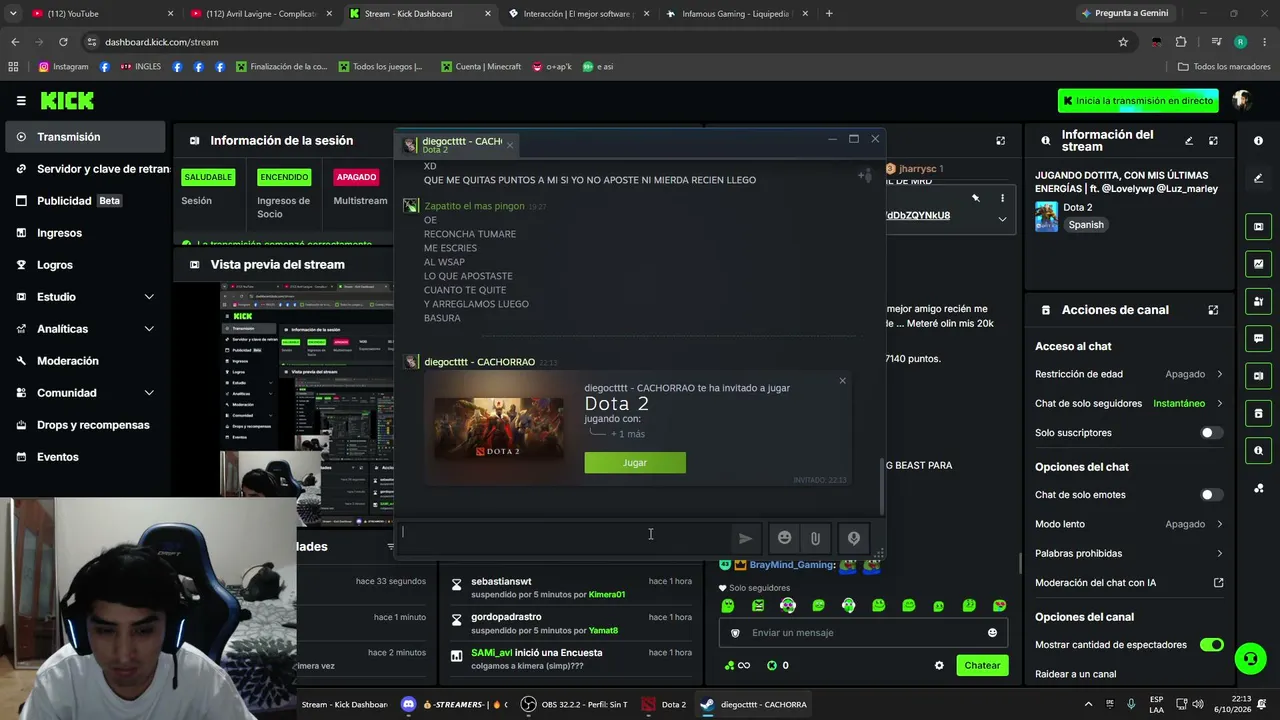Click Inicia la transmisión en directo button

[1139, 101]
